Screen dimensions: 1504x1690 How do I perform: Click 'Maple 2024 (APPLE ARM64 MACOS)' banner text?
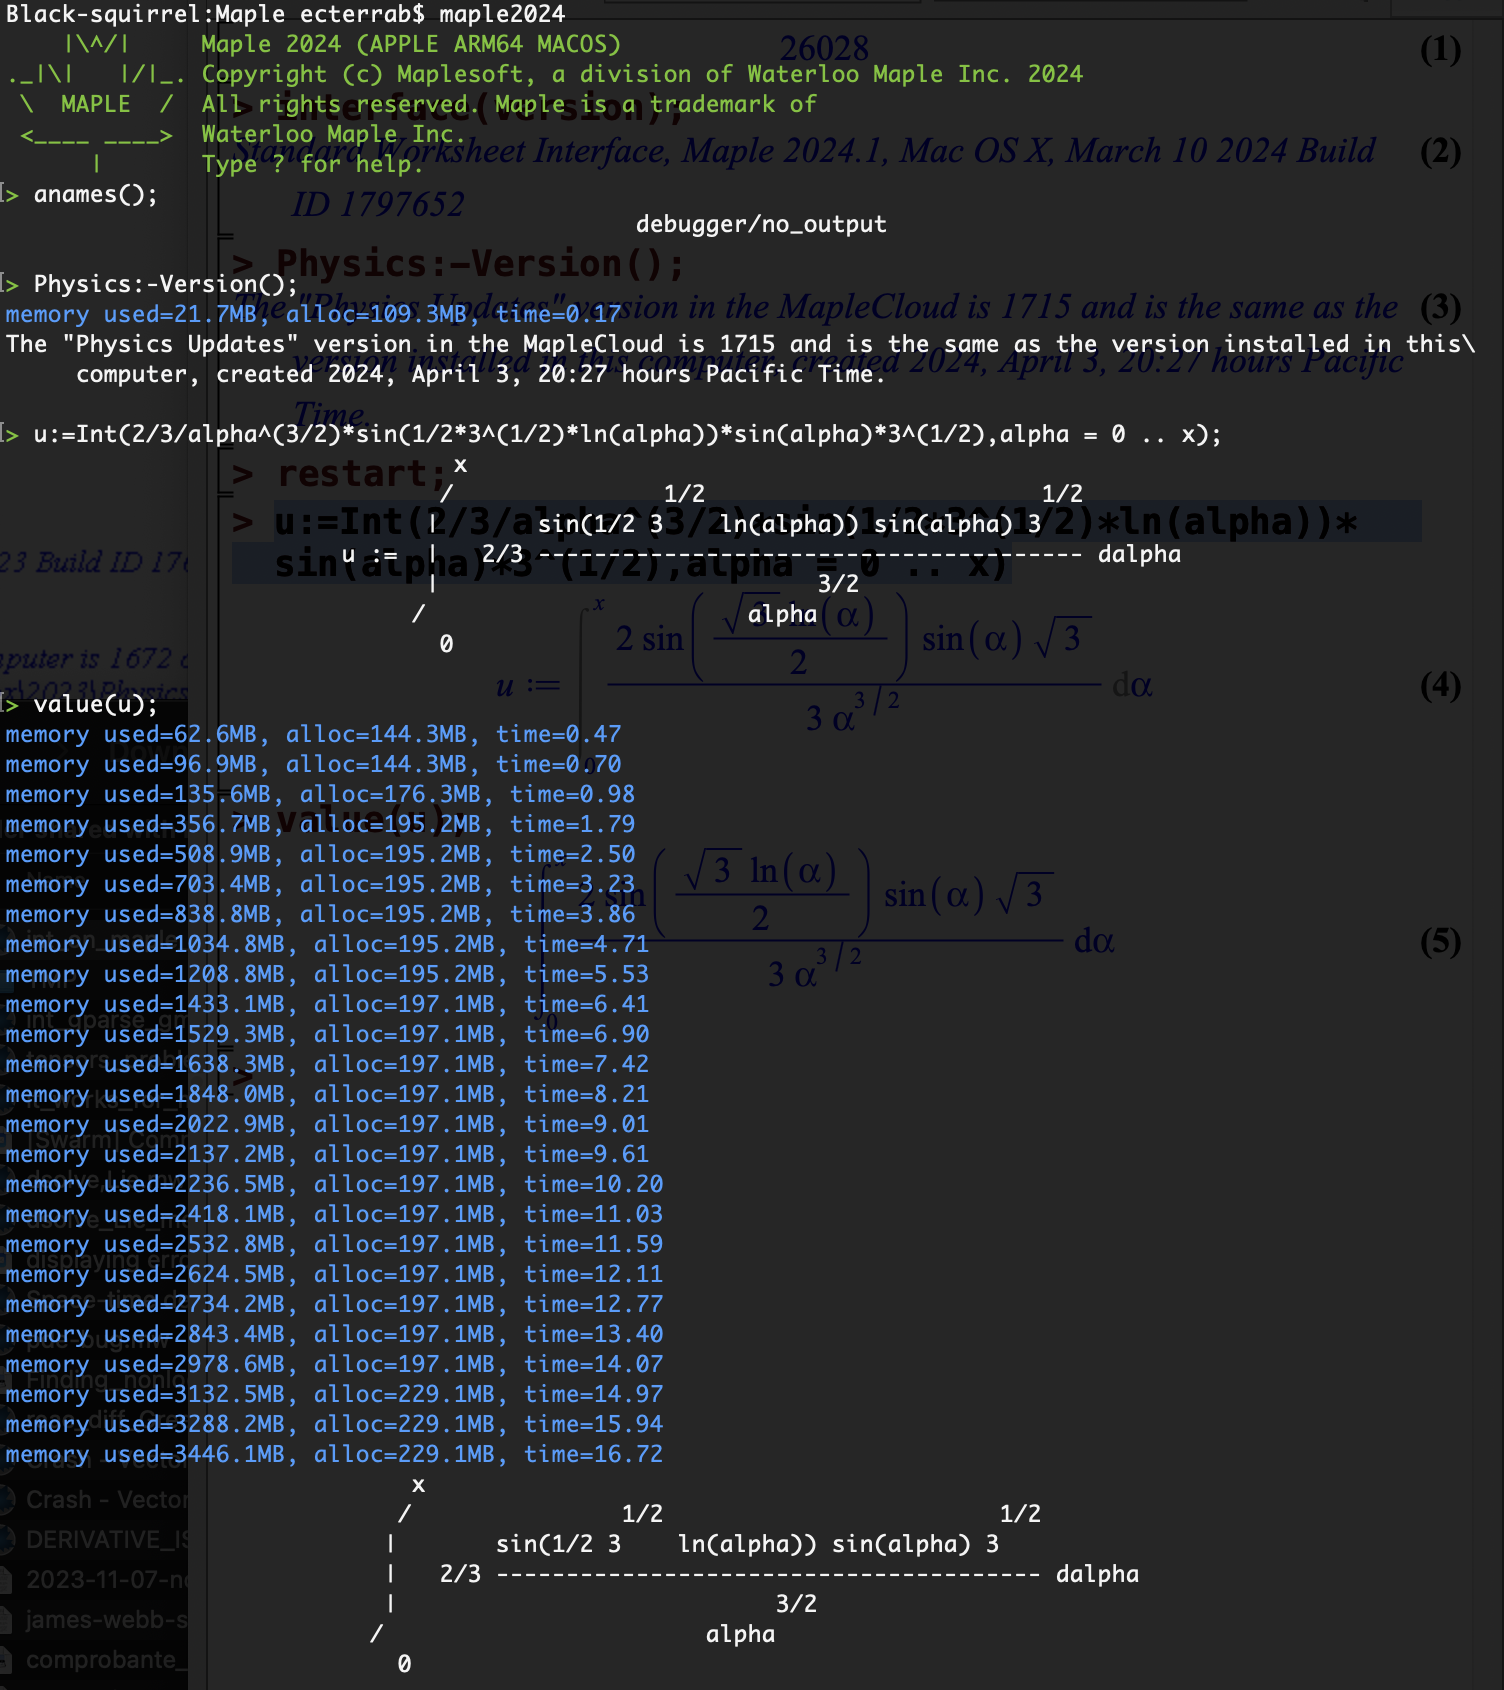click(x=411, y=44)
